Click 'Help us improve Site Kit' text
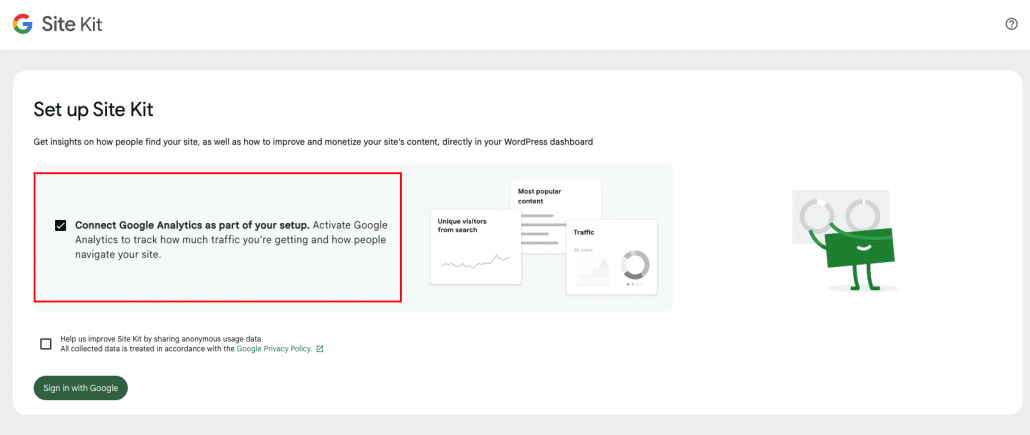1030x435 pixels. (x=162, y=339)
